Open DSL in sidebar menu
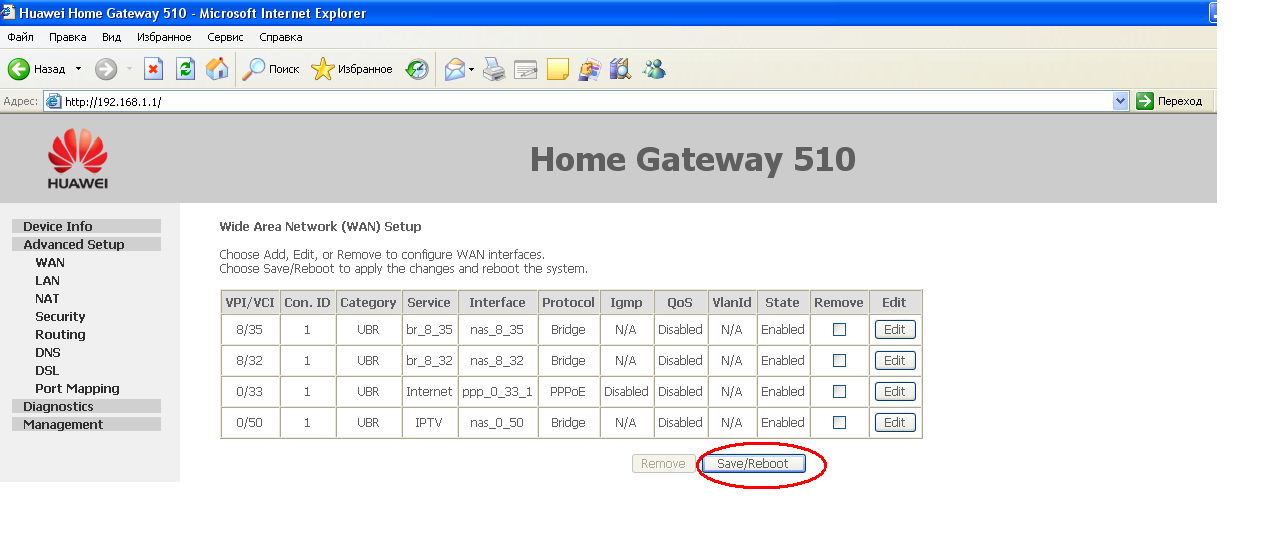The height and width of the screenshot is (551, 1280). tap(47, 370)
